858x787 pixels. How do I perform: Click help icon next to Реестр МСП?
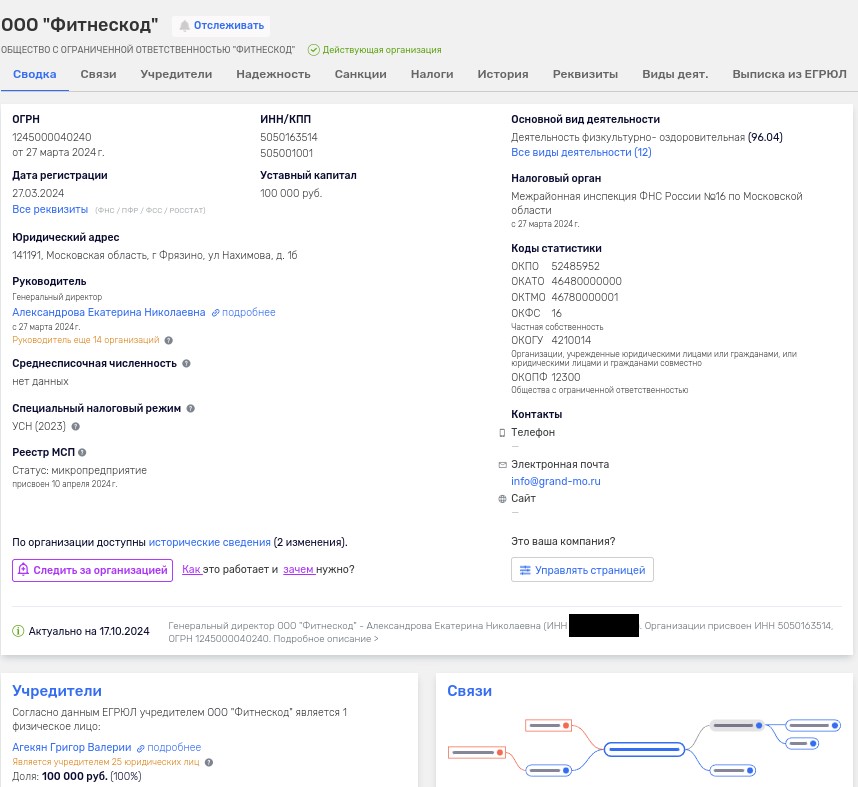click(x=82, y=453)
